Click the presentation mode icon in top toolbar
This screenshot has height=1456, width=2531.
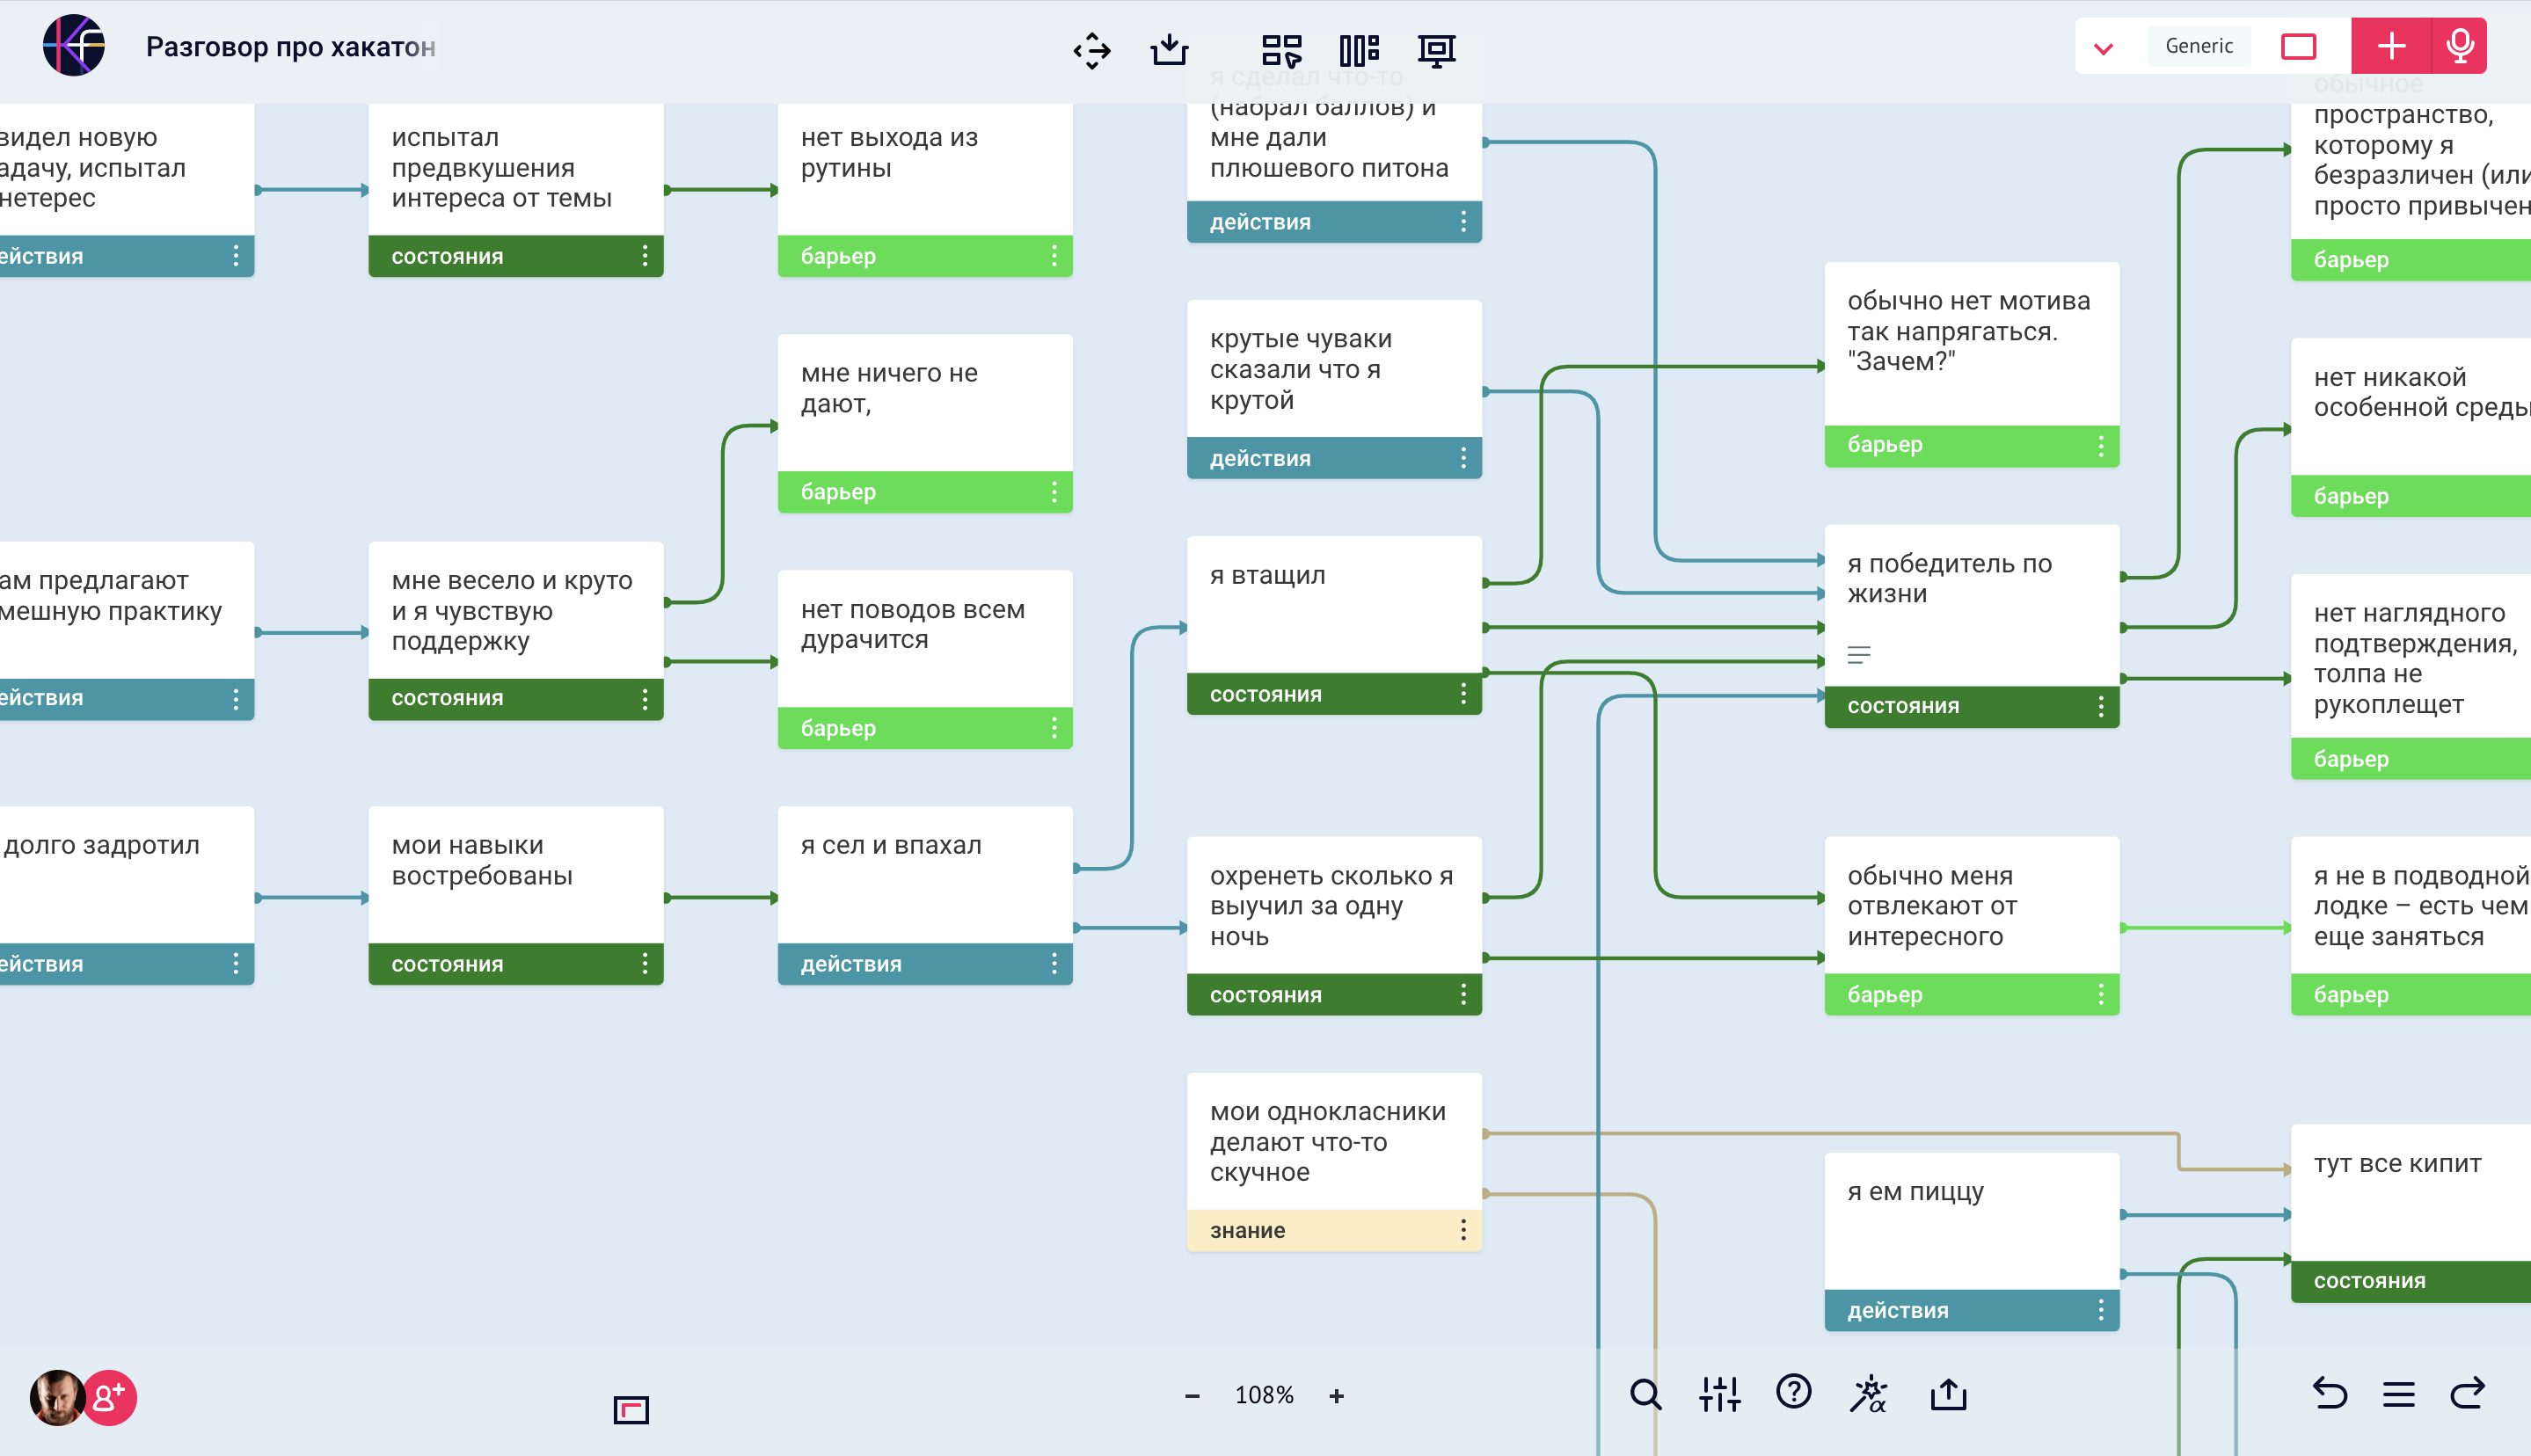(x=1436, y=49)
